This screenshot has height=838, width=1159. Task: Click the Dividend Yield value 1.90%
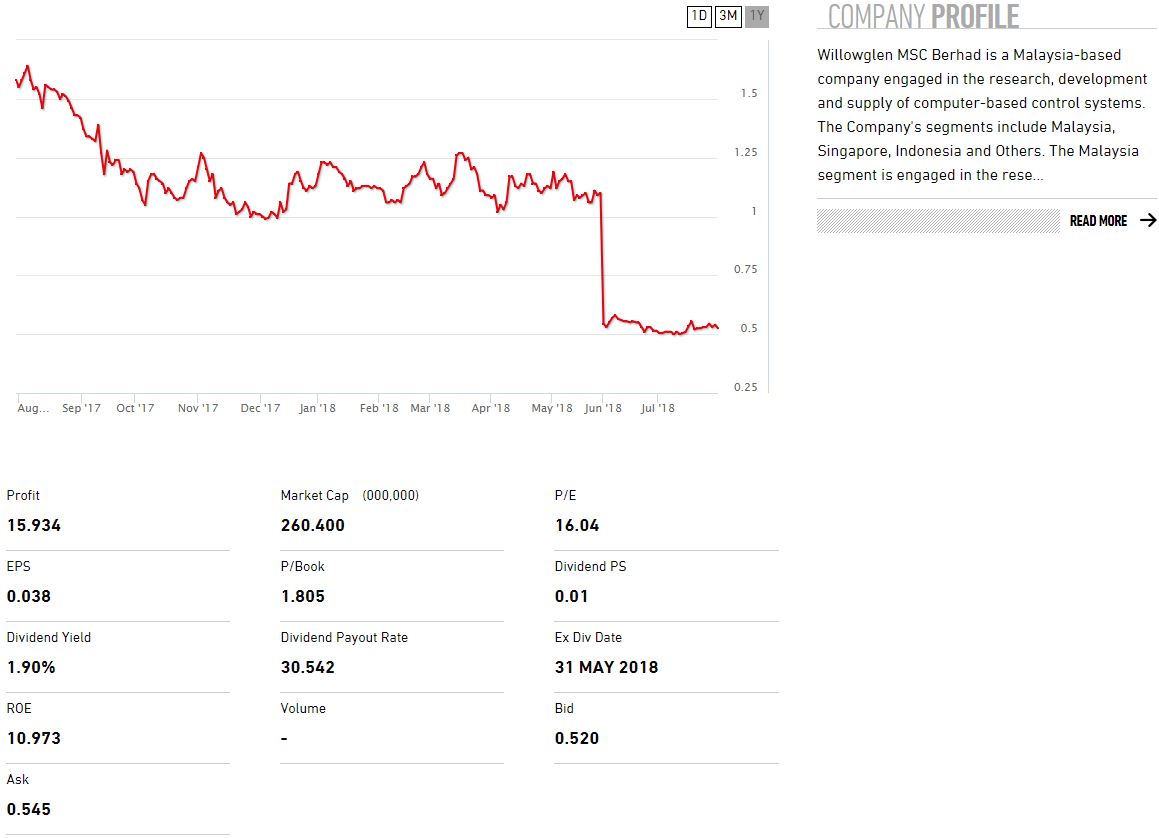[31, 667]
